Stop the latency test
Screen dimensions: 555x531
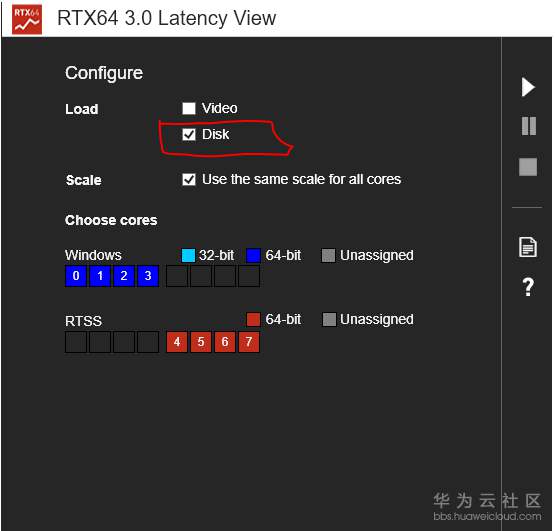click(x=528, y=167)
